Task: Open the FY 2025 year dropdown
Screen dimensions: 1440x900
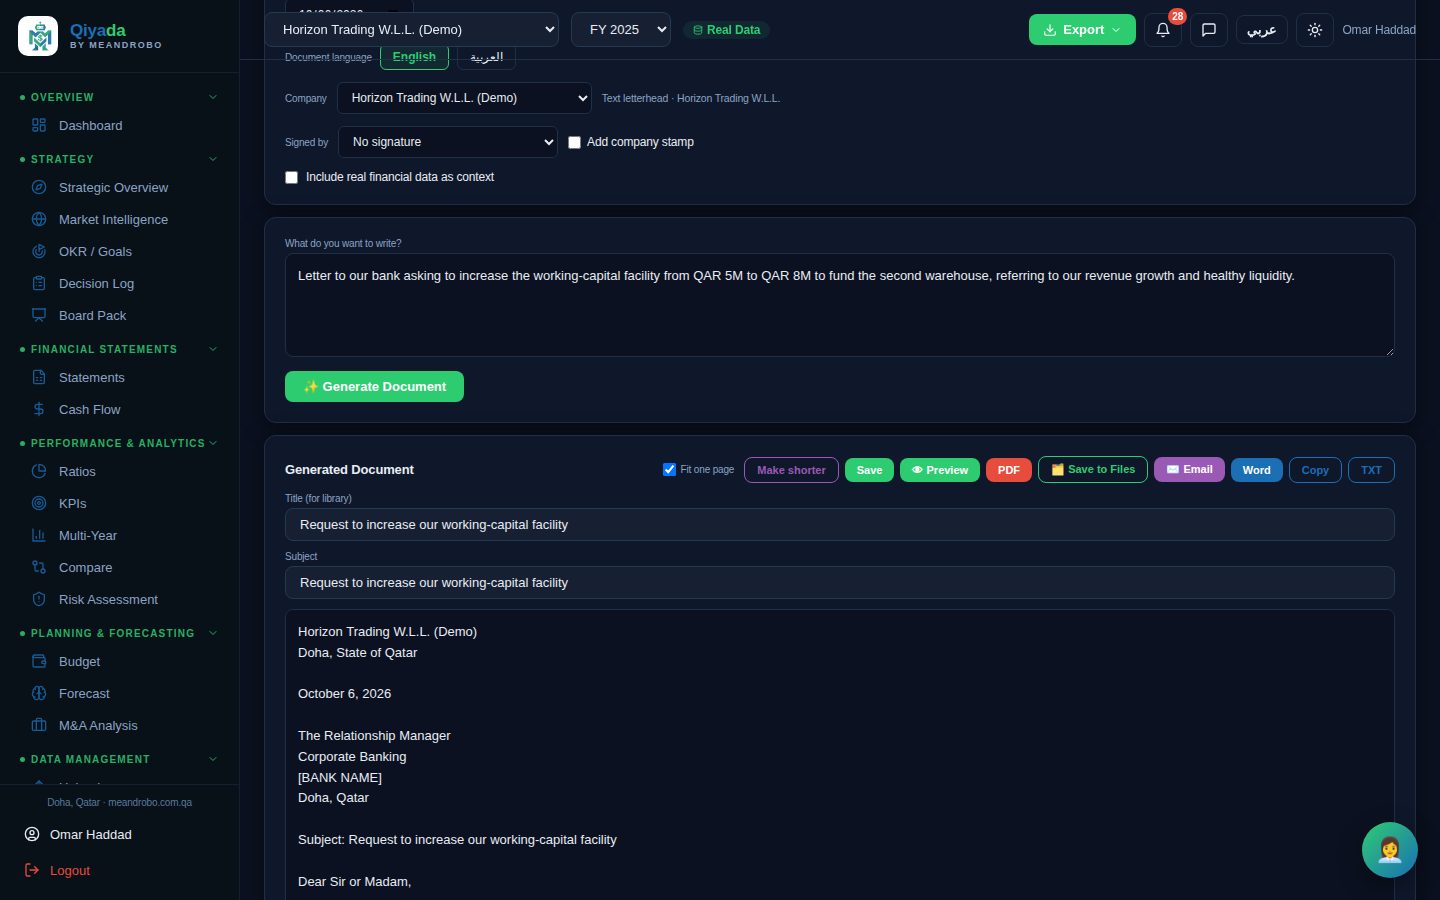Action: click(x=621, y=30)
